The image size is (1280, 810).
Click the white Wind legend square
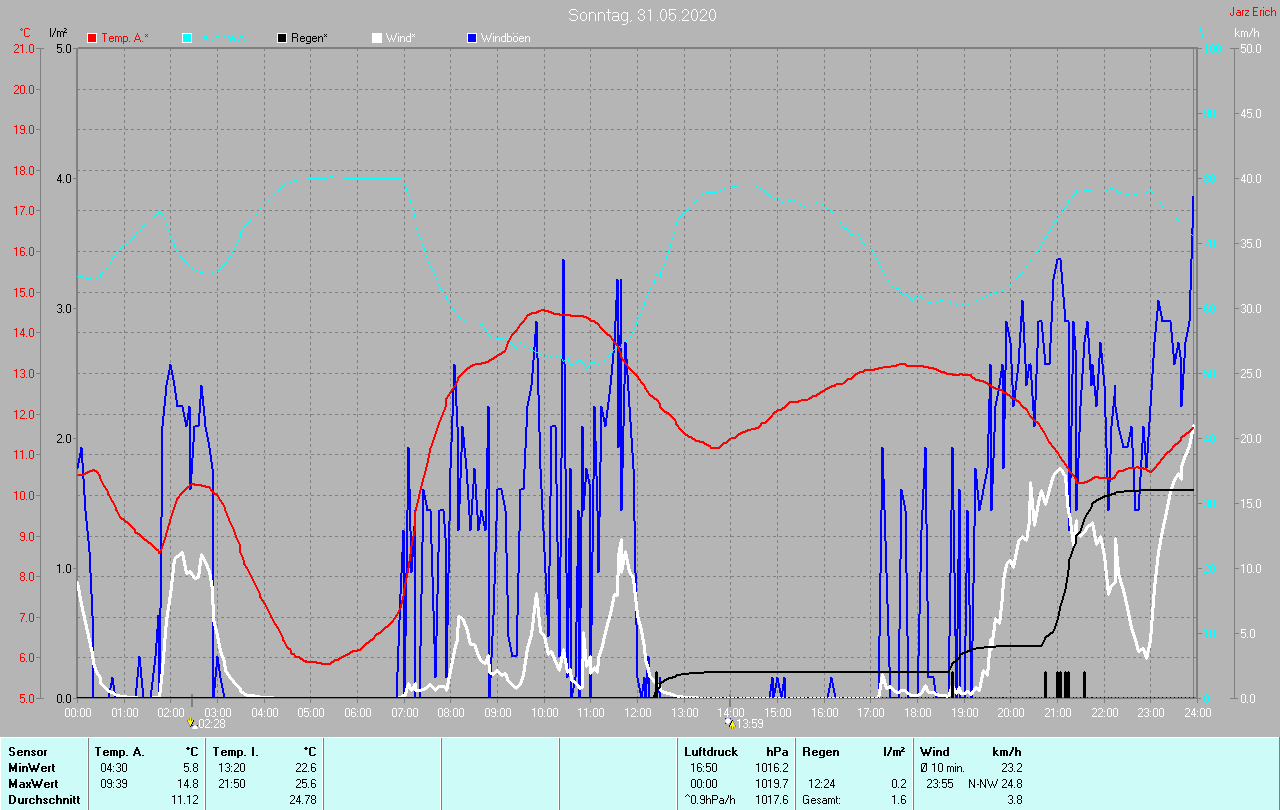point(377,38)
